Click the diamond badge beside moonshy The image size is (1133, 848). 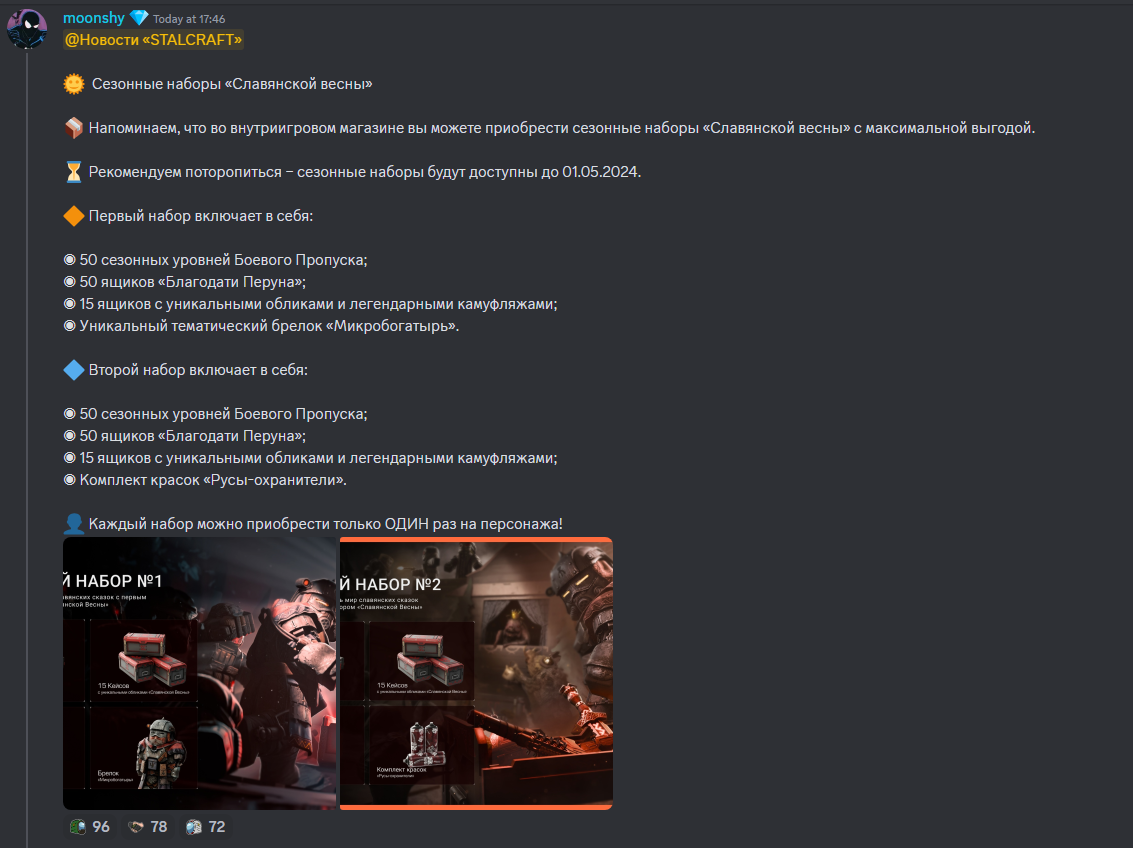139,18
